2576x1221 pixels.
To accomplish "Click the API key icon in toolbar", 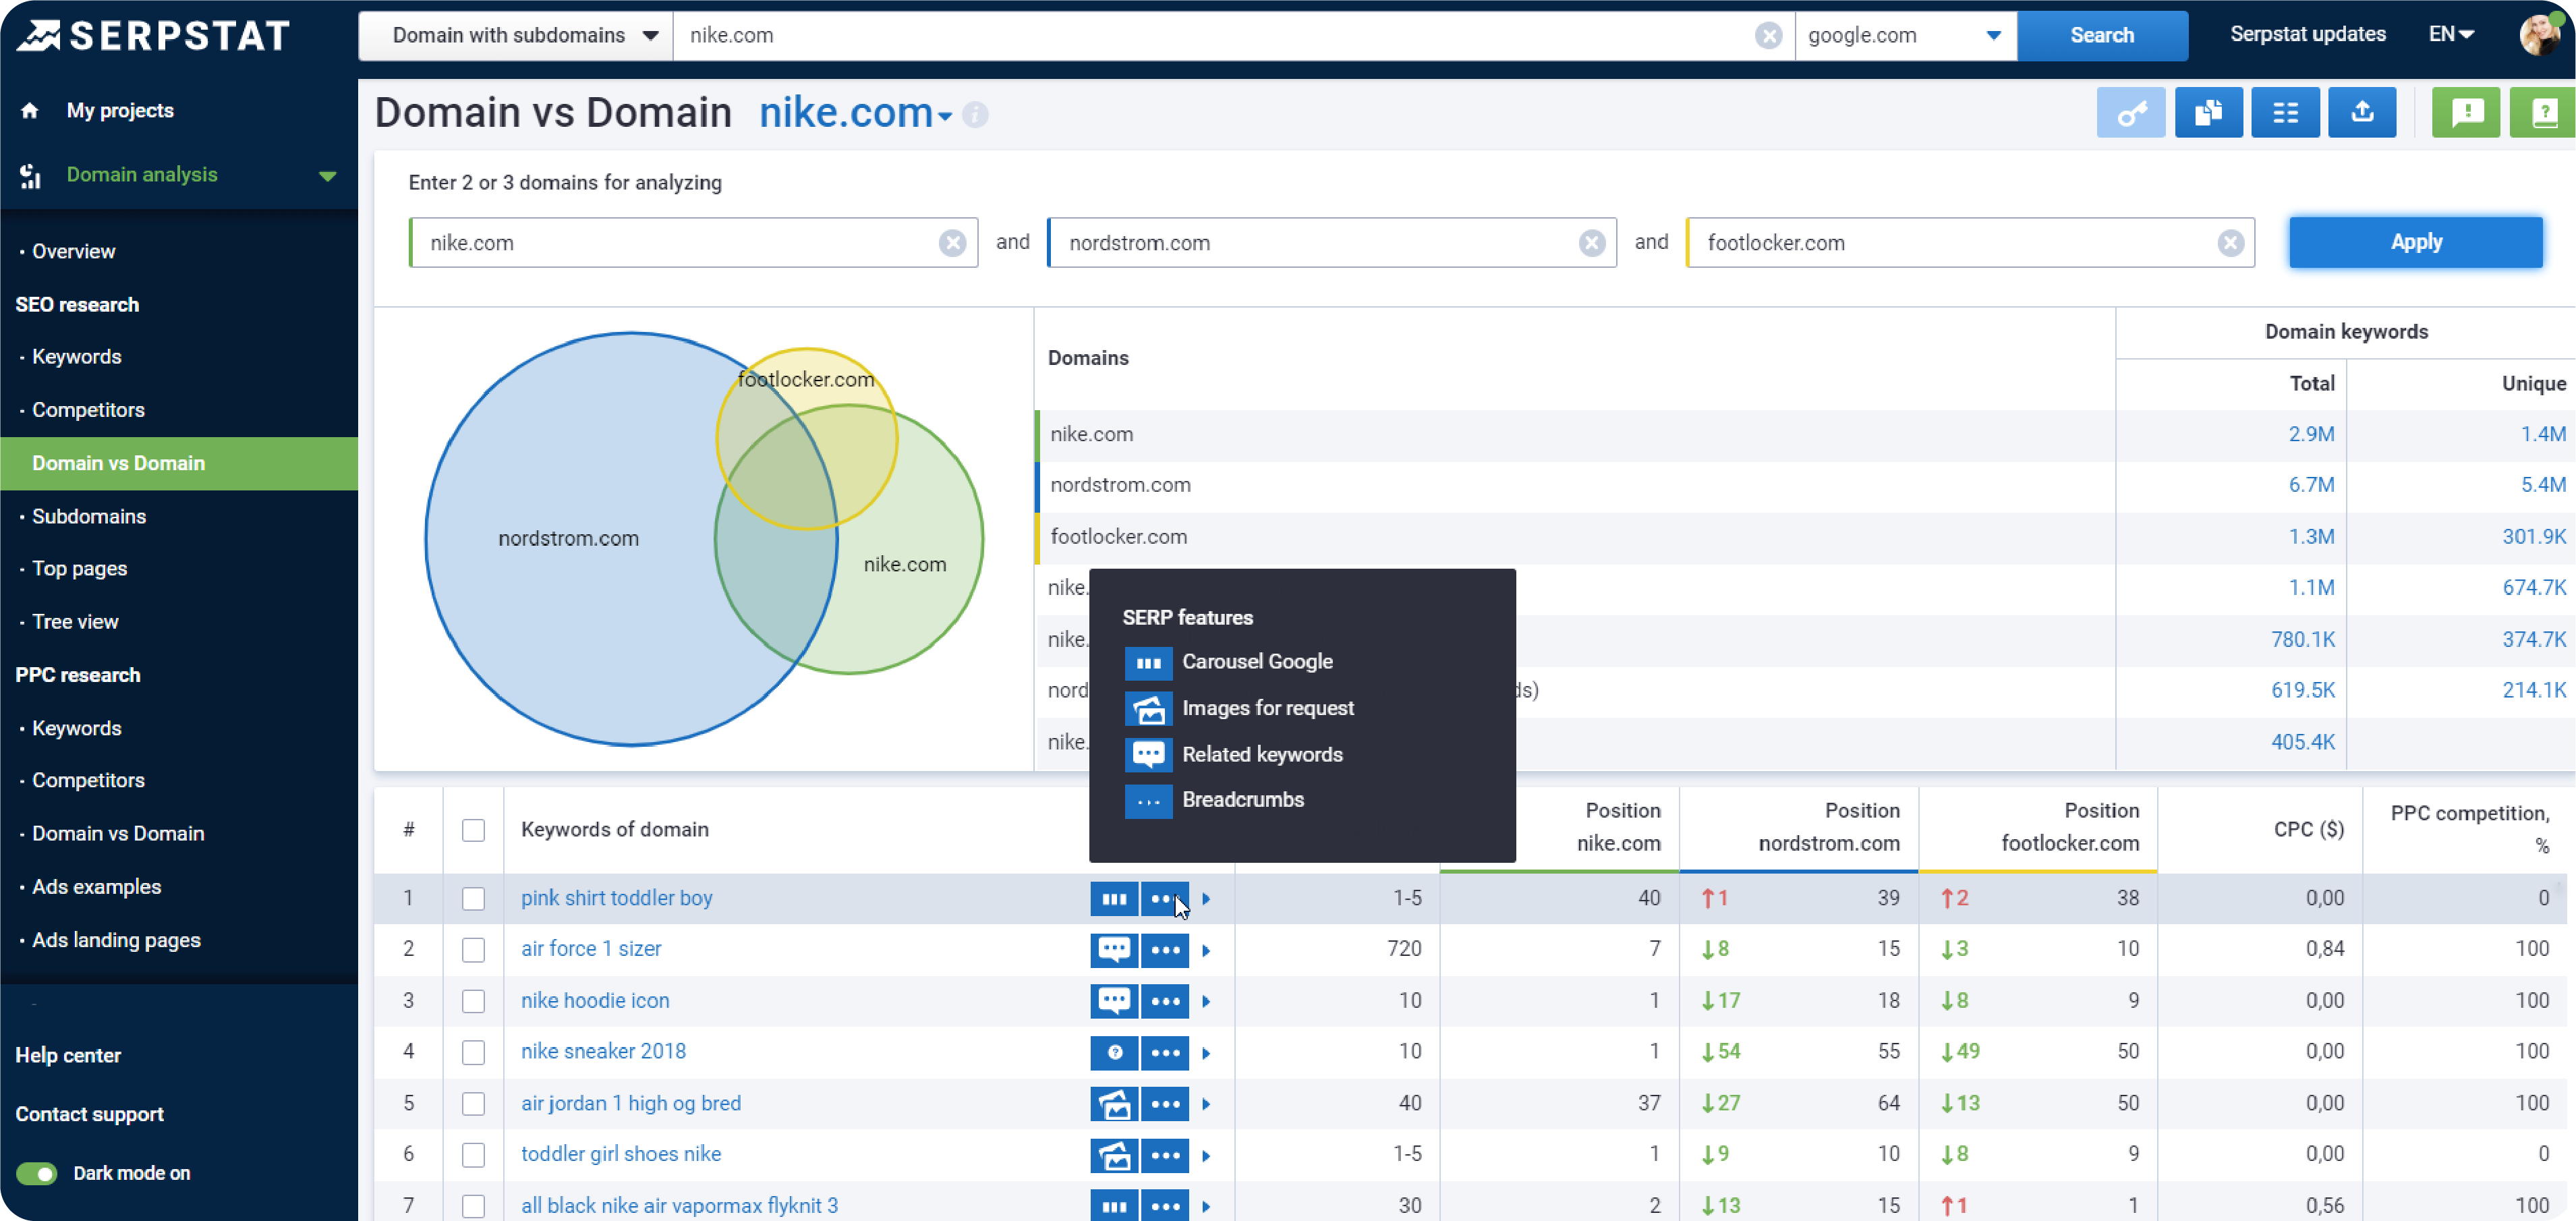I will click(2131, 112).
